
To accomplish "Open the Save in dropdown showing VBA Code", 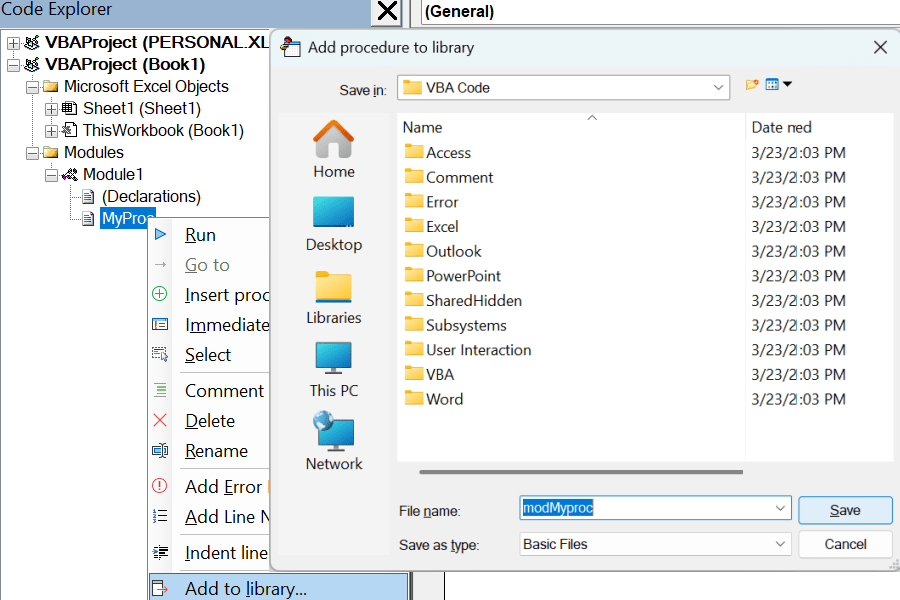I will (718, 86).
